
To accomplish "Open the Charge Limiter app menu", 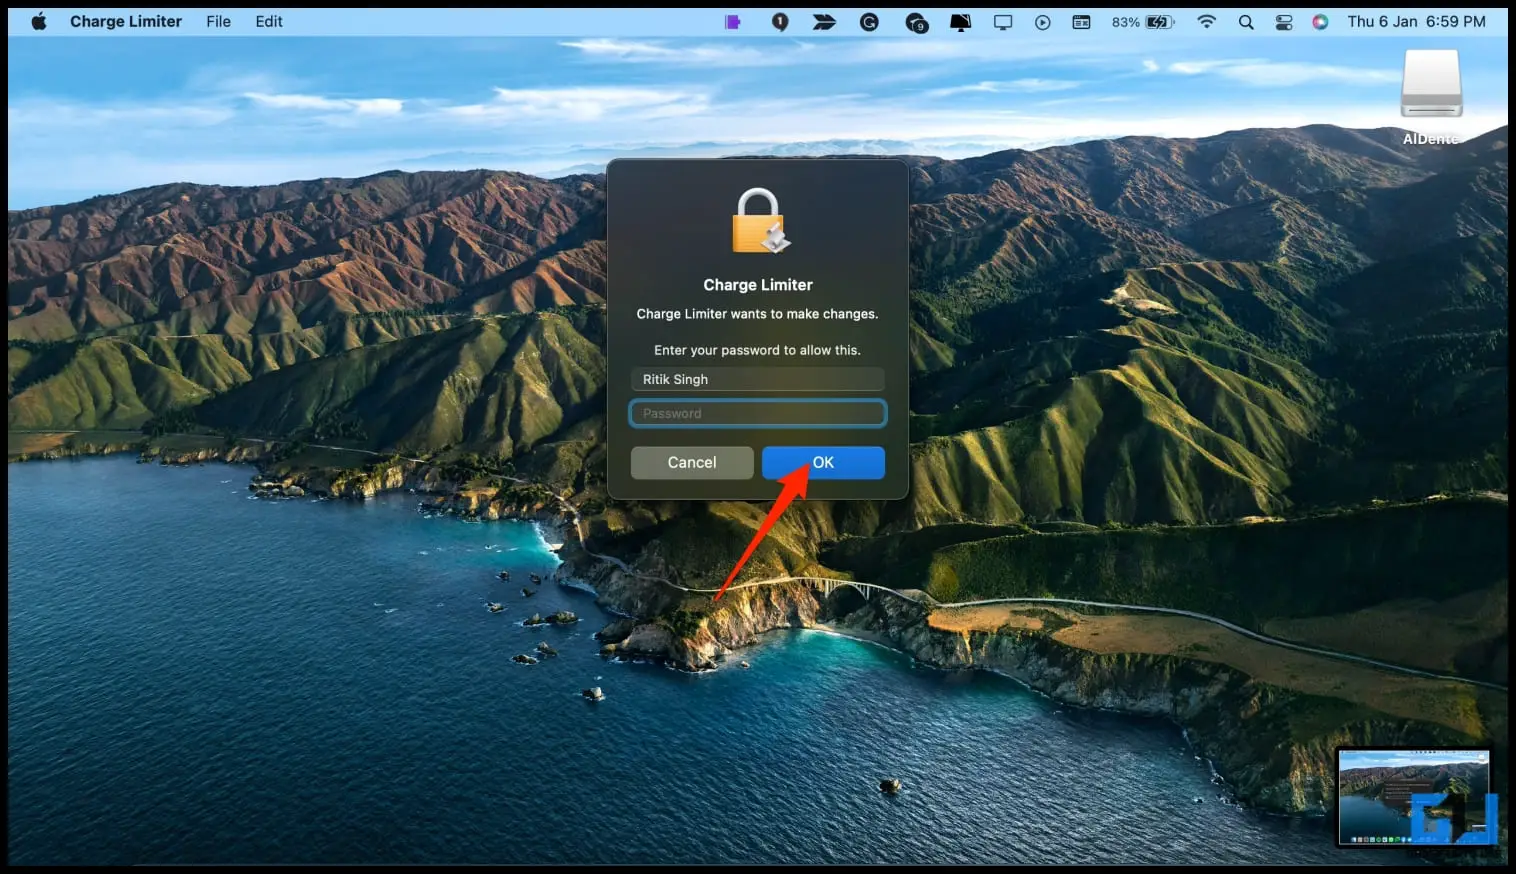I will click(126, 21).
